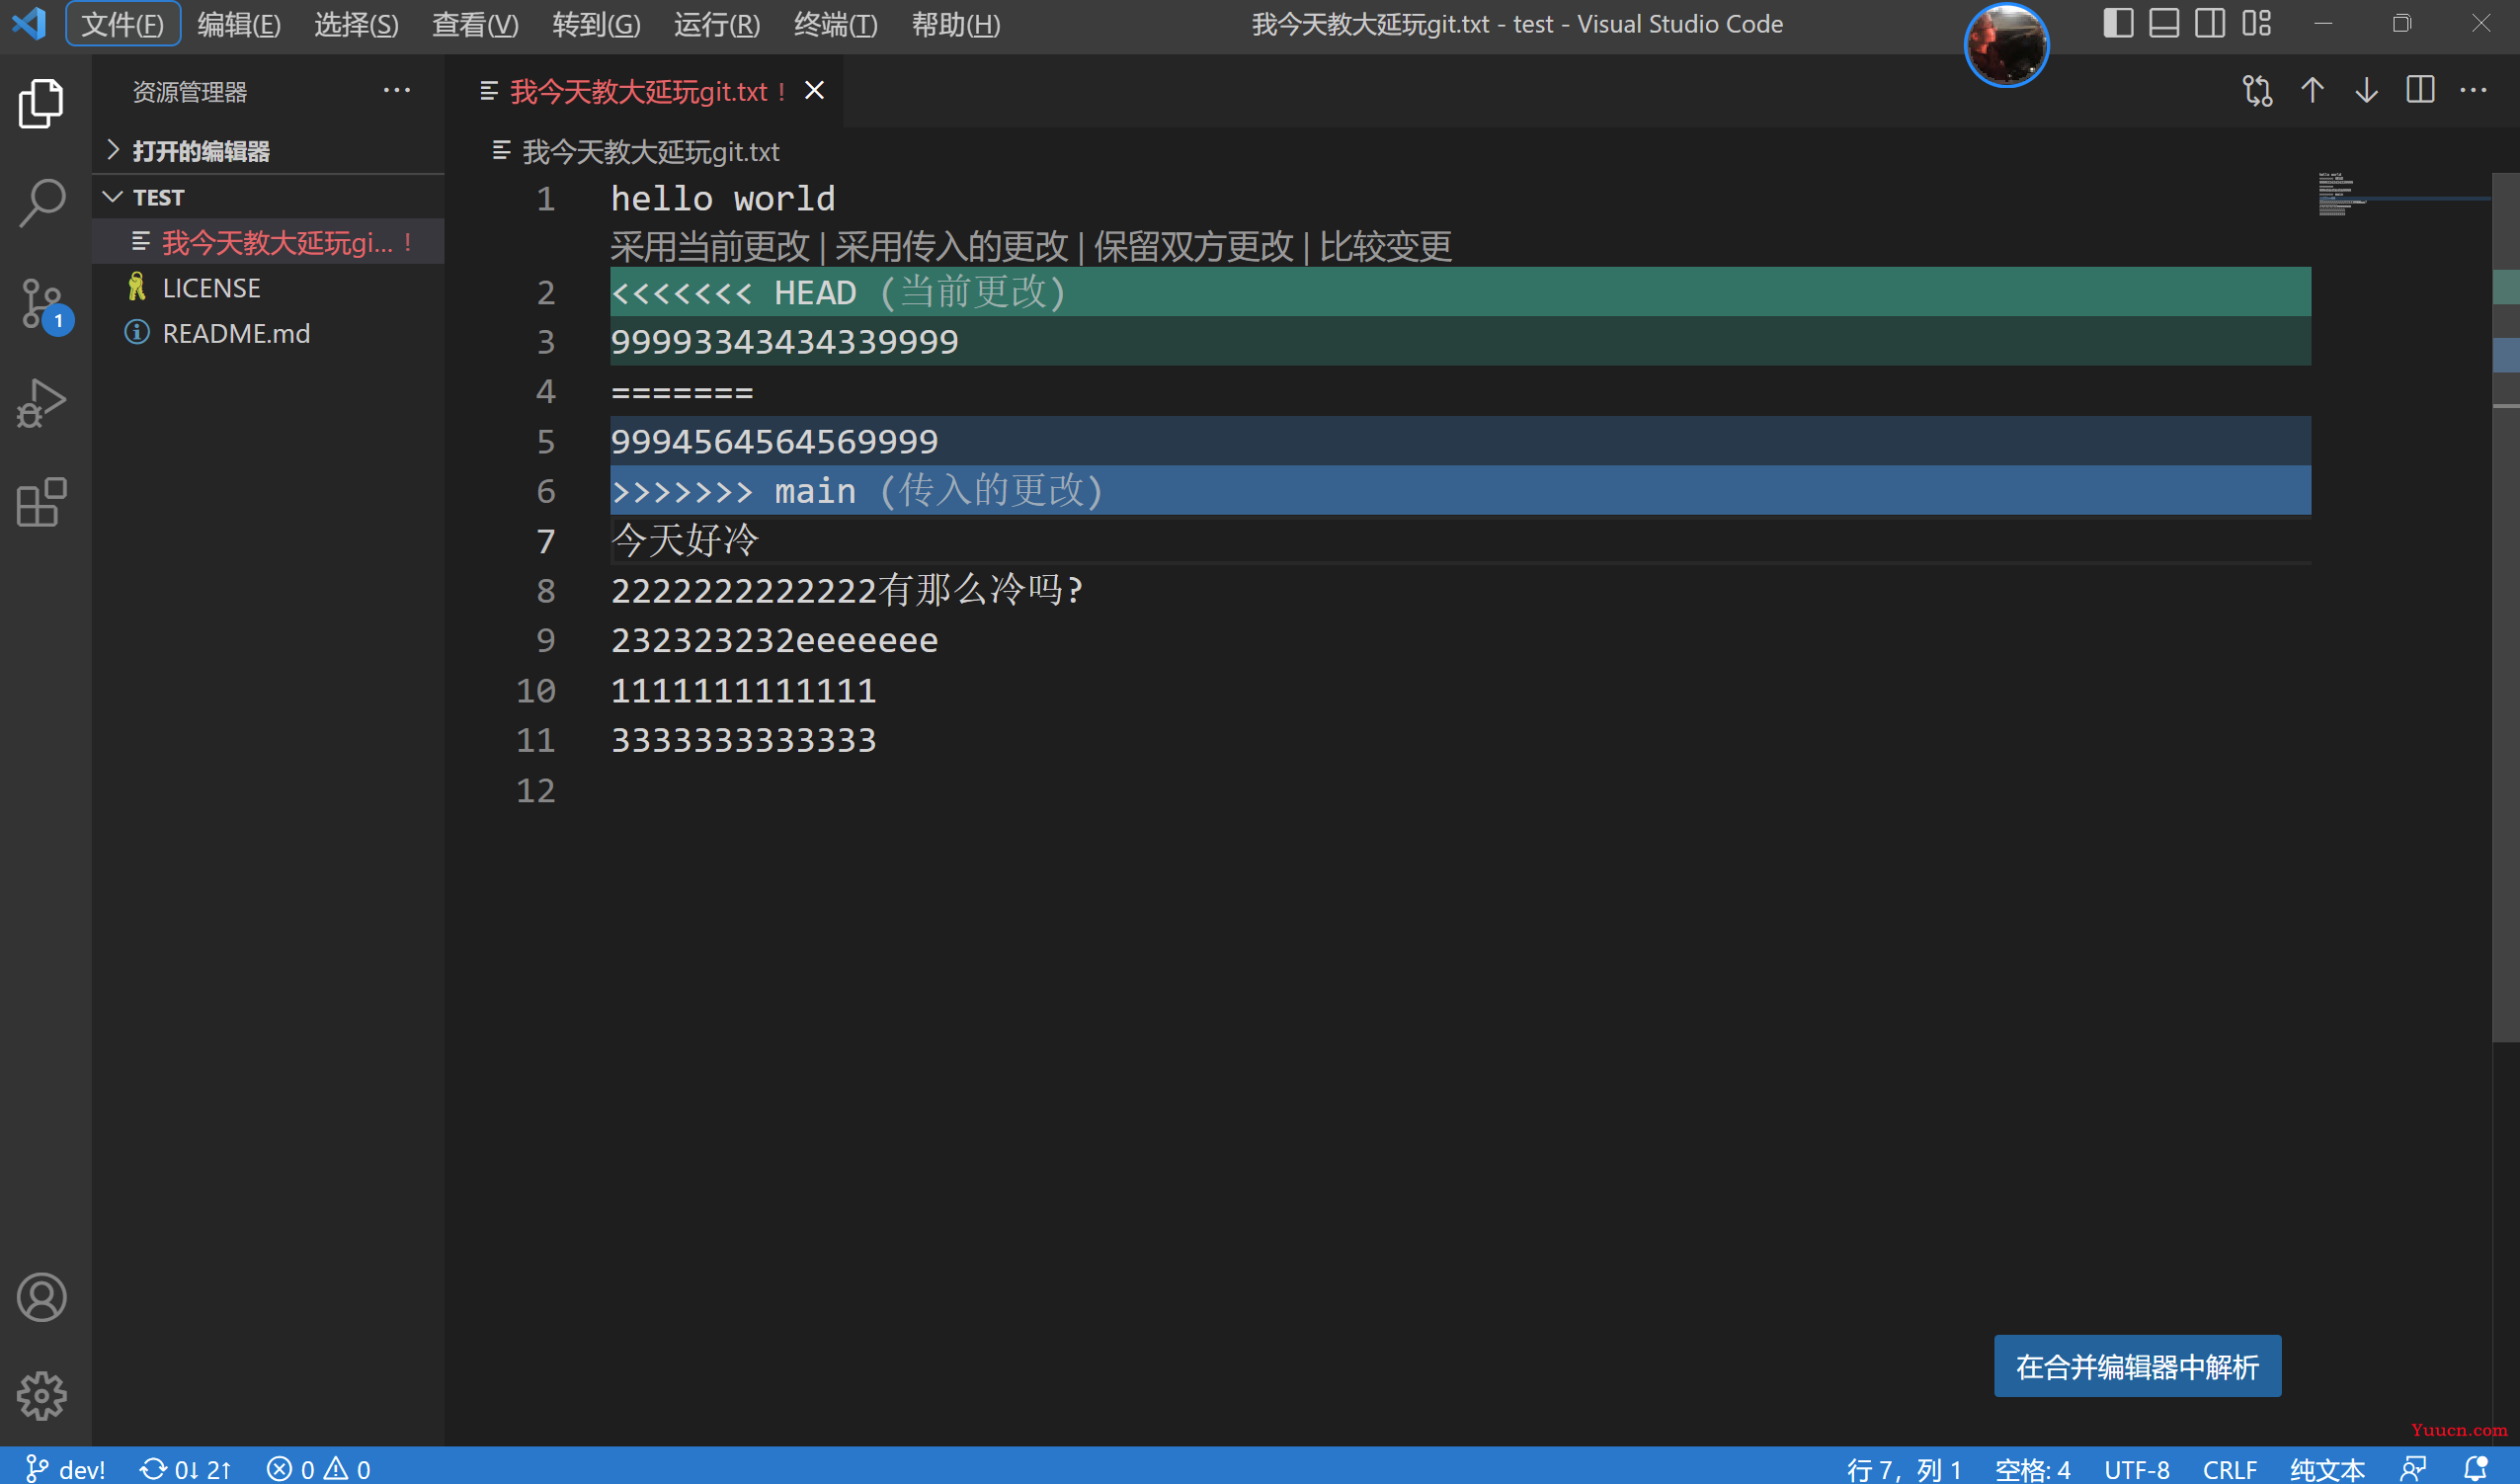Click 采用传入的更改 to accept incoming change

coord(952,246)
